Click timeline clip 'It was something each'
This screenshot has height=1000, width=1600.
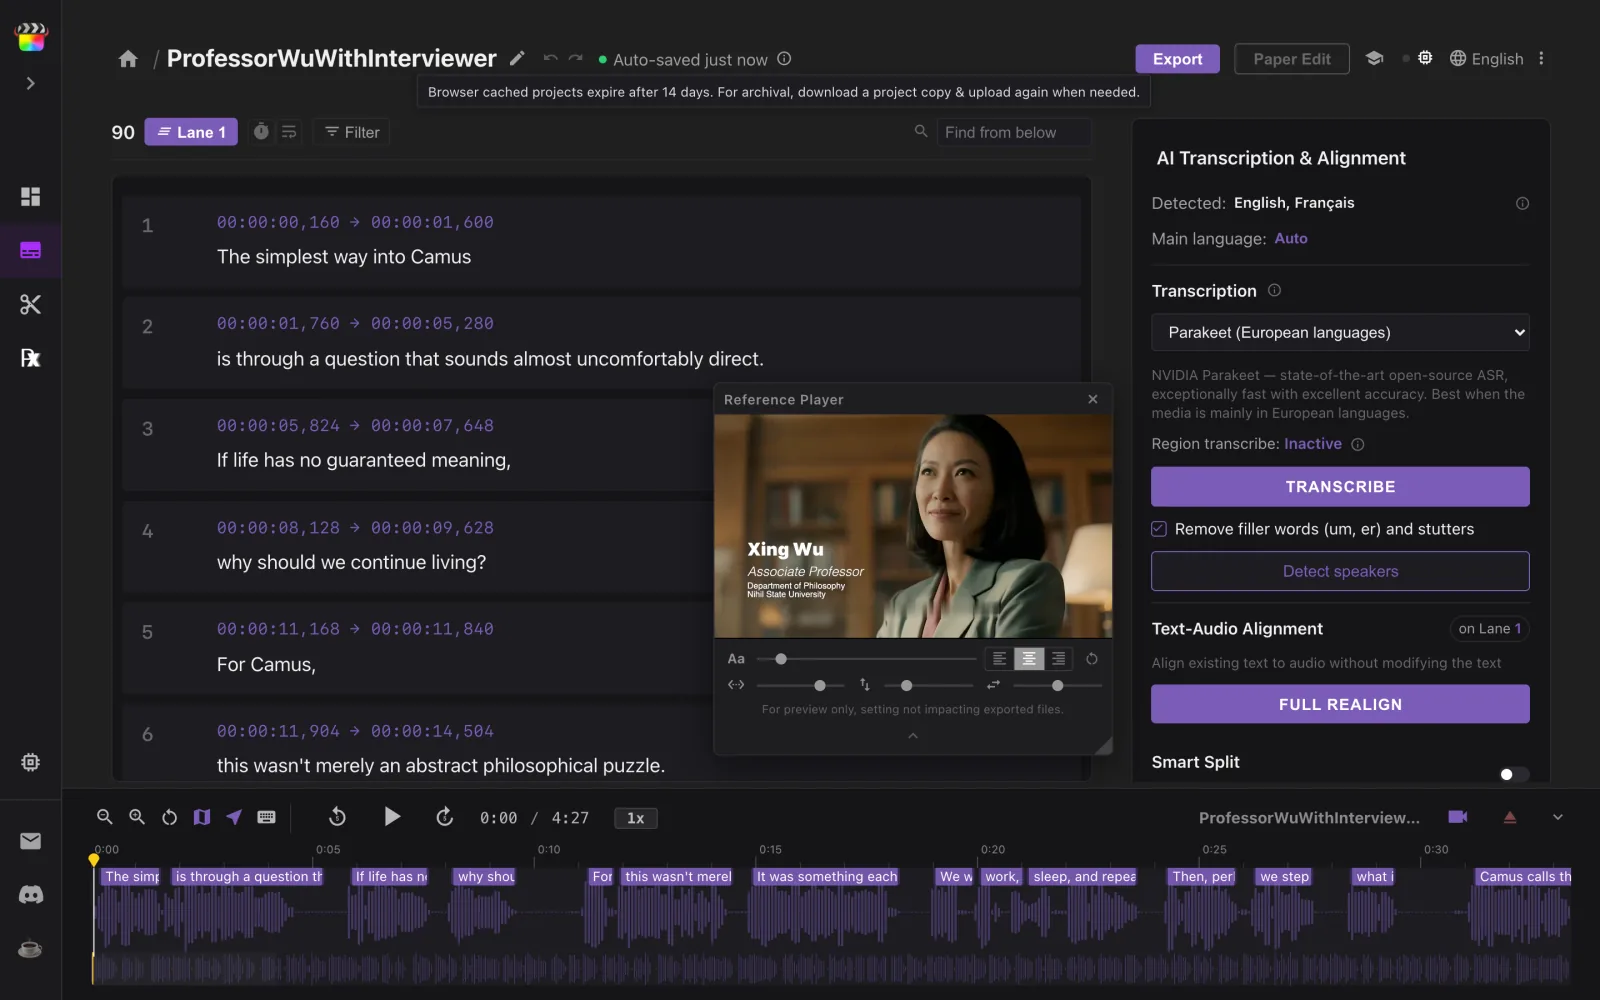point(827,876)
